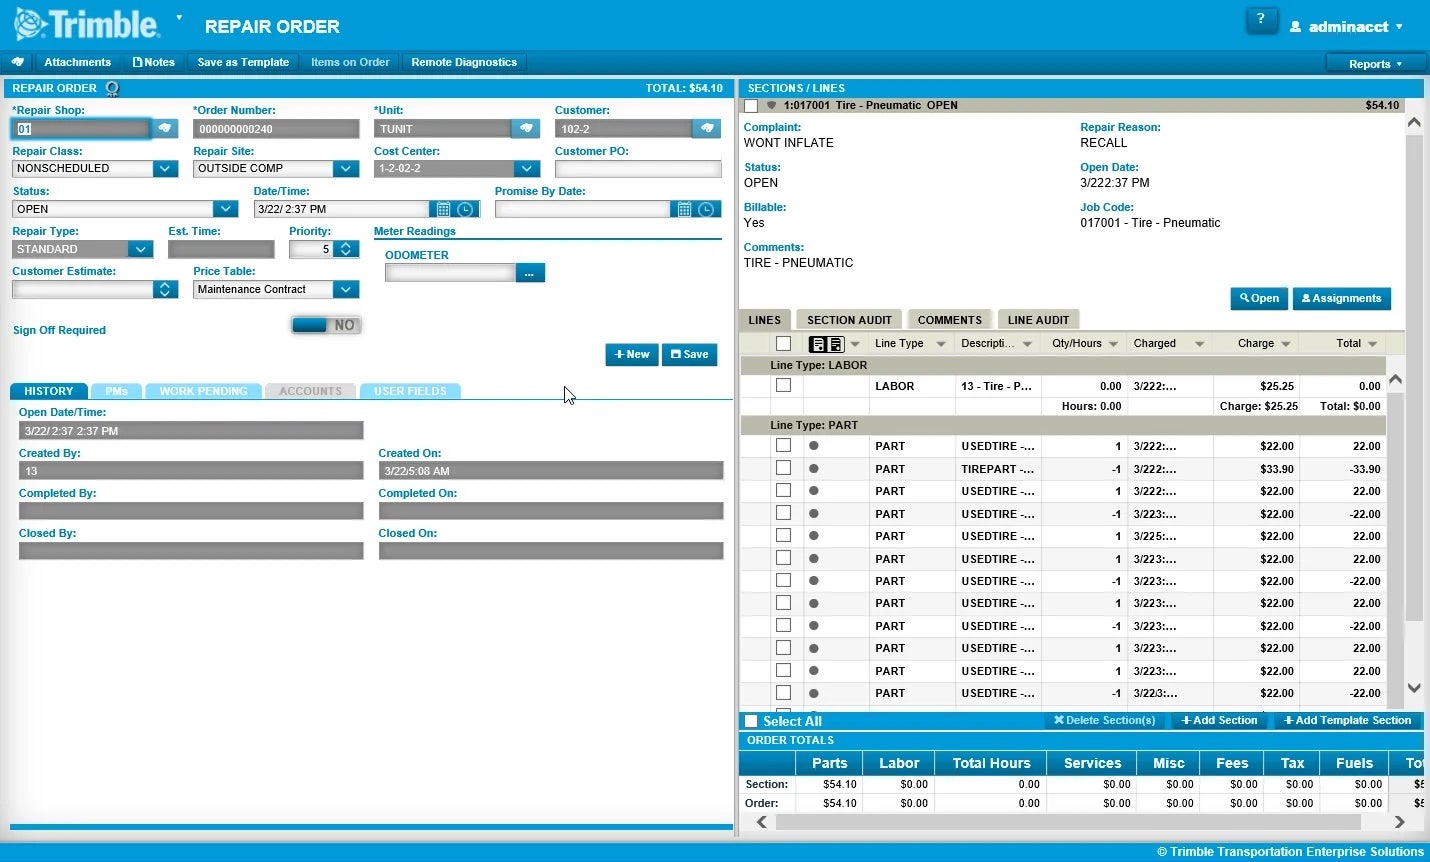Click the New button
This screenshot has height=862, width=1430.
click(632, 354)
